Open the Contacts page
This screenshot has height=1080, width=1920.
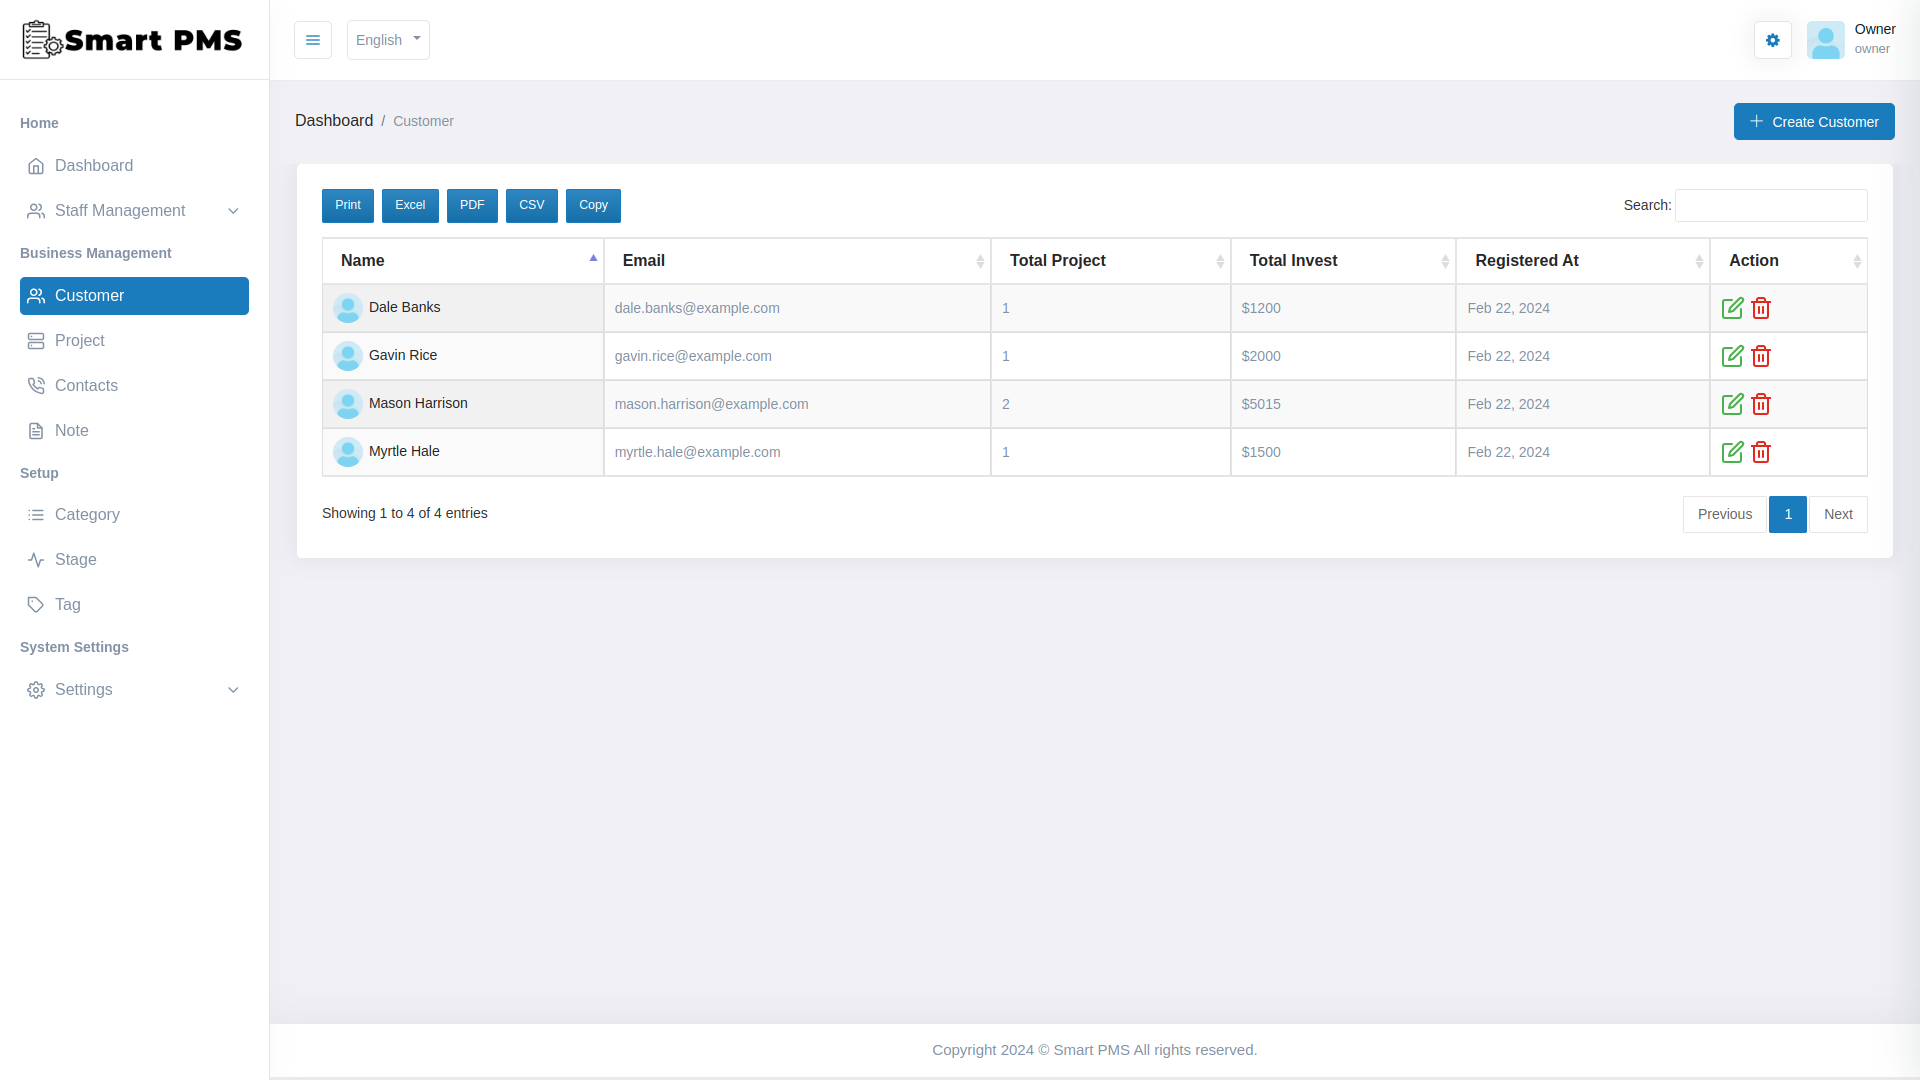(x=85, y=385)
